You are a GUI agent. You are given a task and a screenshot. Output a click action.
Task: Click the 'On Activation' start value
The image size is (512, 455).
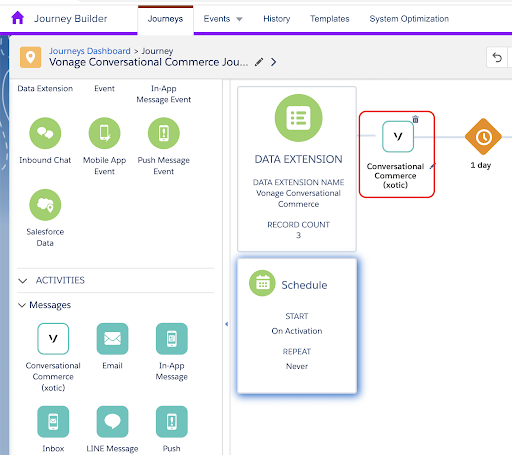coord(297,331)
